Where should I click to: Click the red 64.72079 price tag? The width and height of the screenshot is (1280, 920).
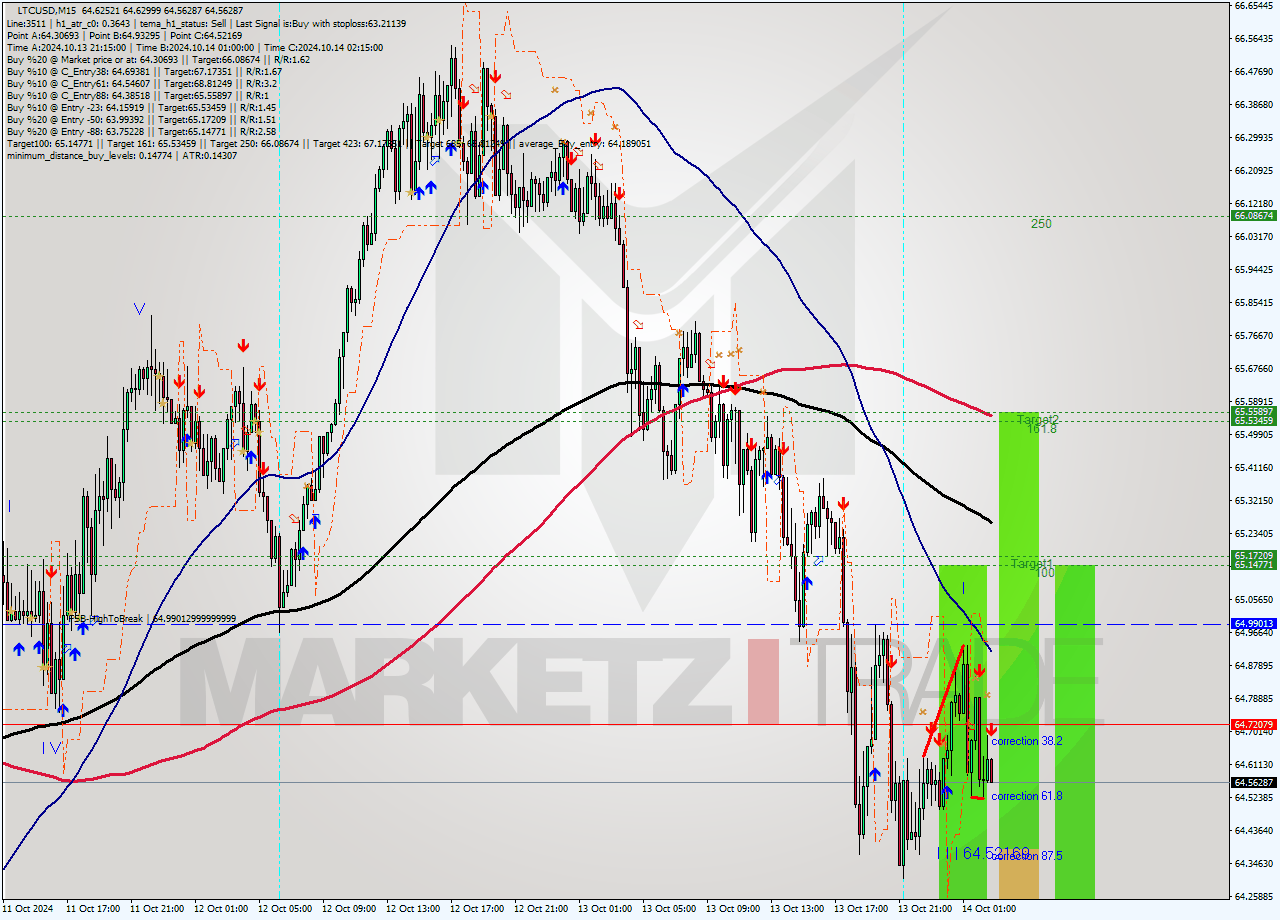pyautogui.click(x=1253, y=724)
